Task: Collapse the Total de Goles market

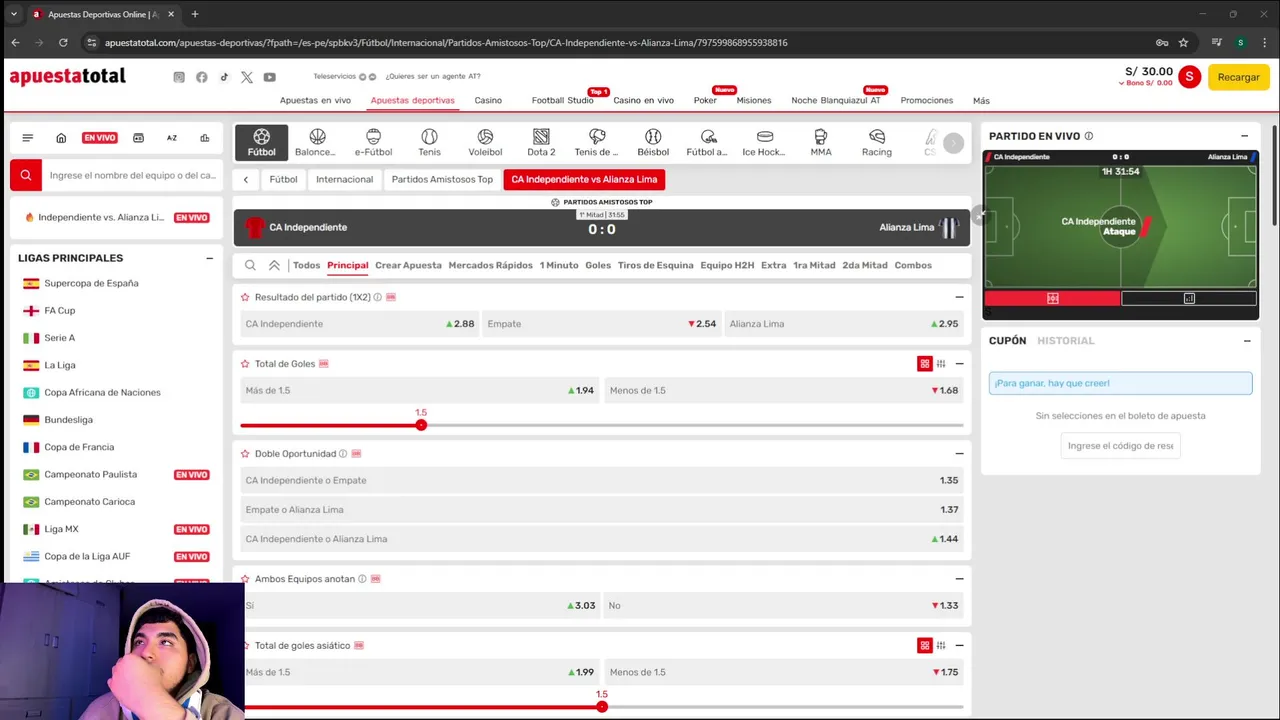Action: pos(959,364)
